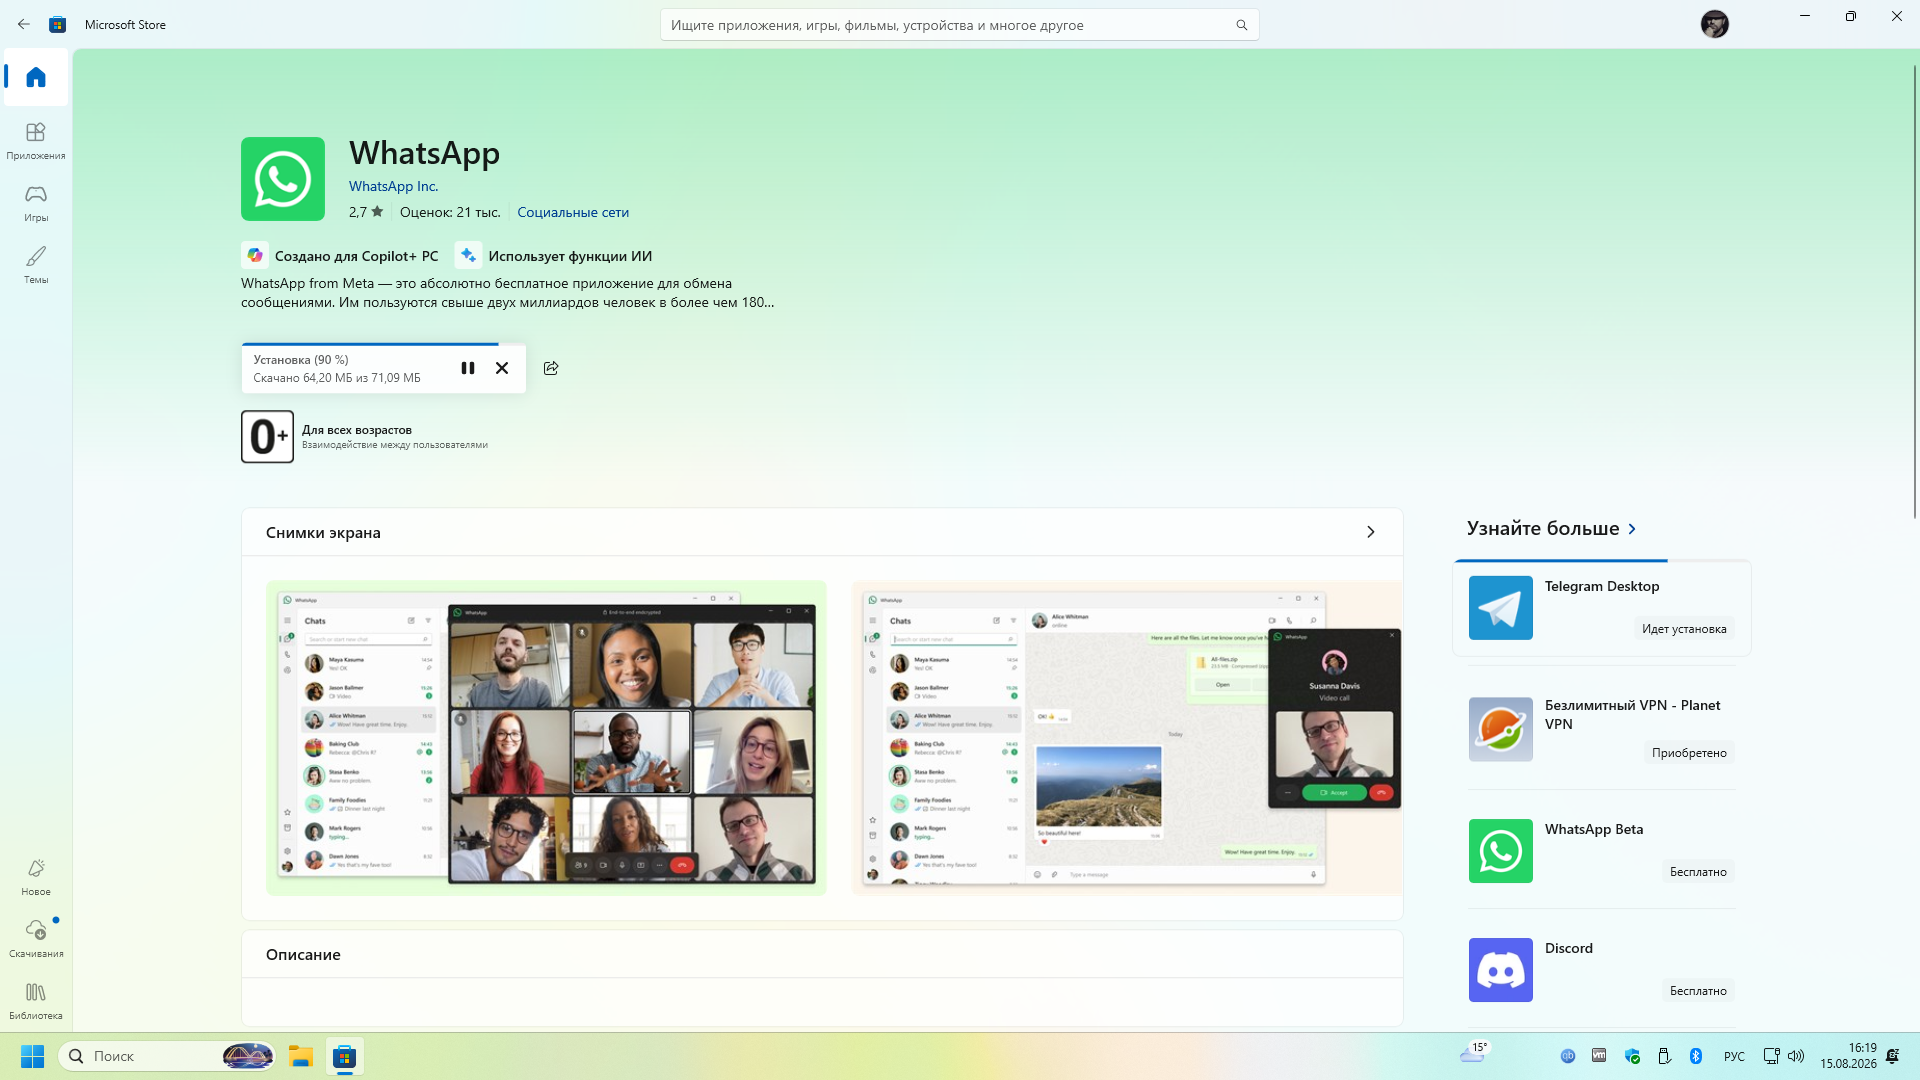The height and width of the screenshot is (1080, 1920).
Task: Click Microsoft Store taskbar icon
Action: point(345,1056)
